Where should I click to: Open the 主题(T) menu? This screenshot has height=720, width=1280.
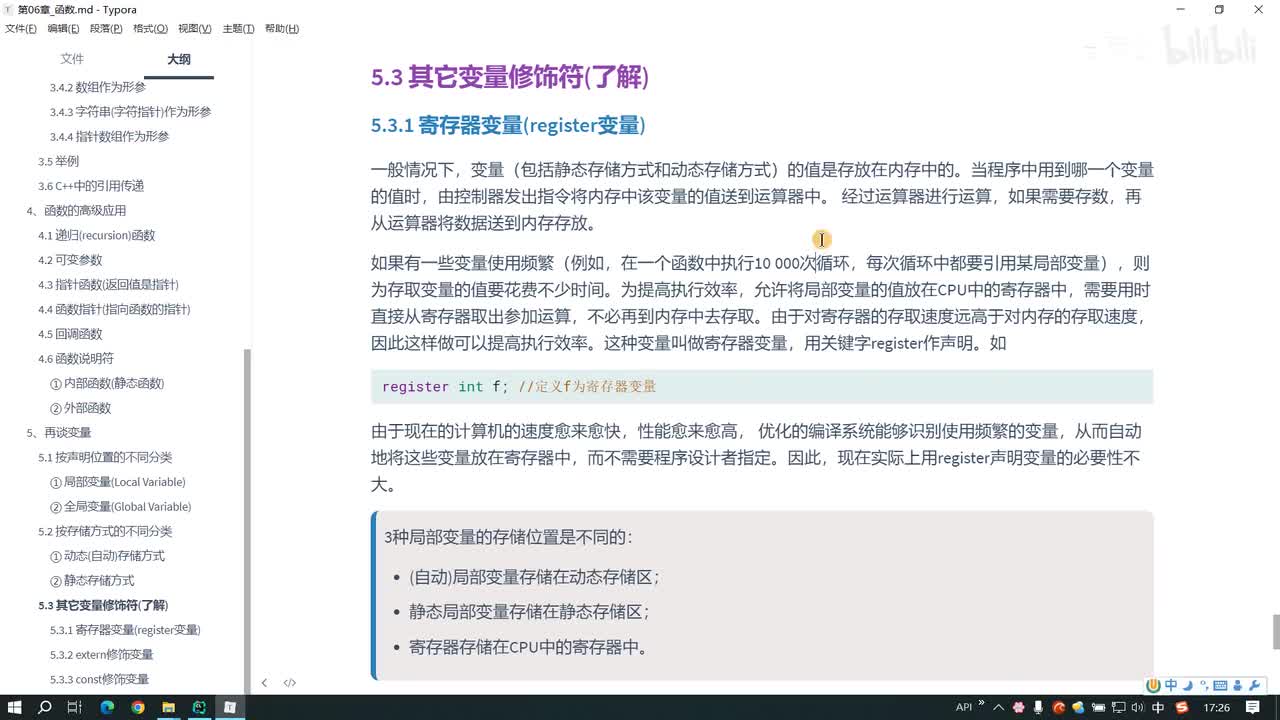tap(238, 29)
